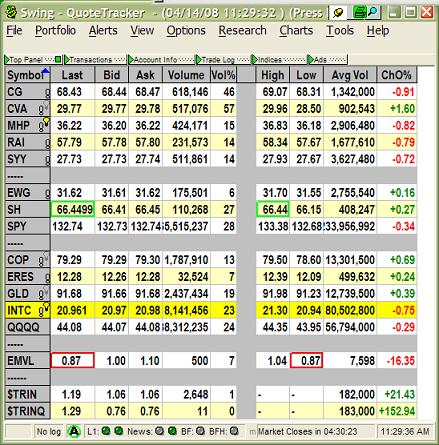Click the BFH gray indicator light
Image resolution: width=439 pixels, height=445 pixels.
(x=234, y=431)
